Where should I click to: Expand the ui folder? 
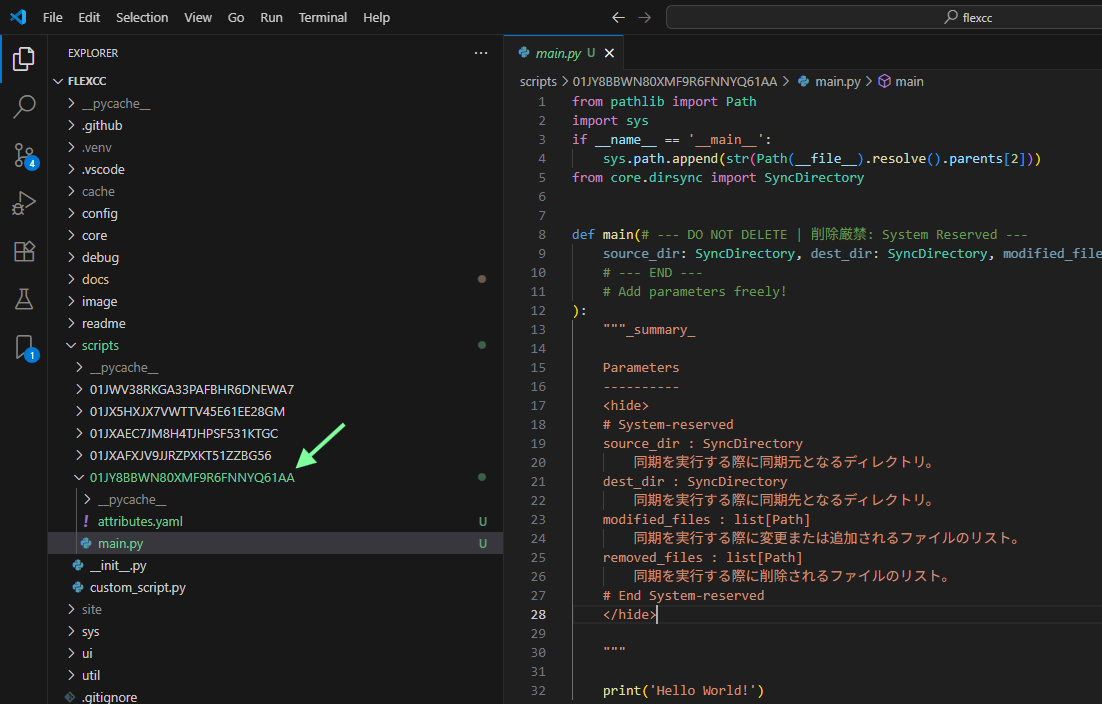tap(275, 653)
